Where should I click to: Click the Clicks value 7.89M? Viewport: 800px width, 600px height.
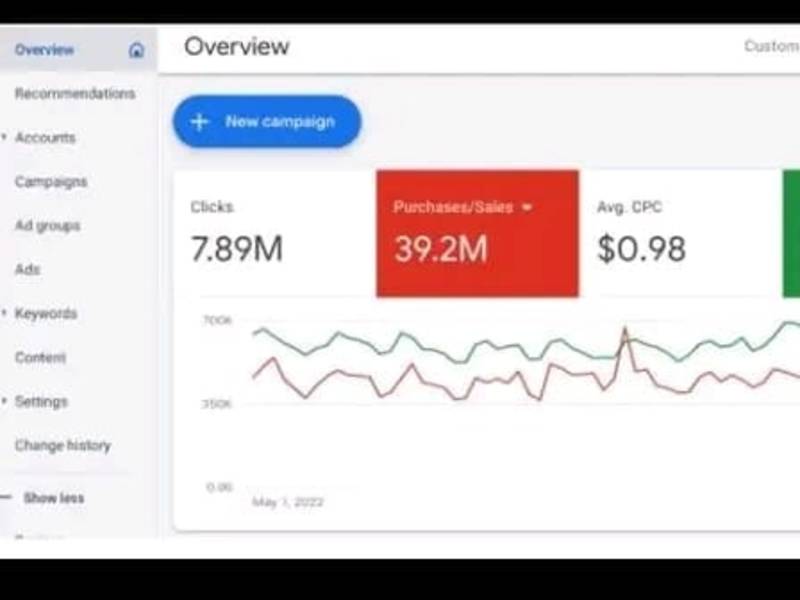tap(237, 249)
